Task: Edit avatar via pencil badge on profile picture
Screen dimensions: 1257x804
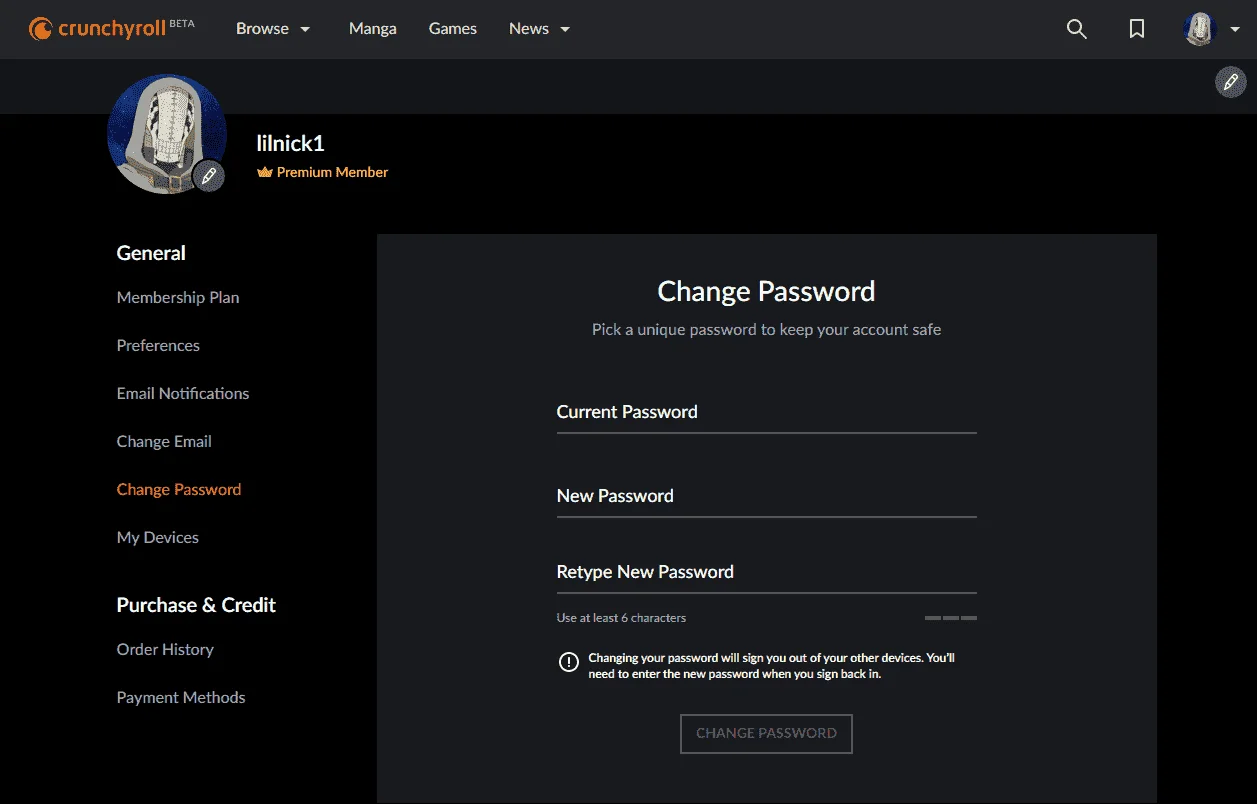Action: click(208, 176)
